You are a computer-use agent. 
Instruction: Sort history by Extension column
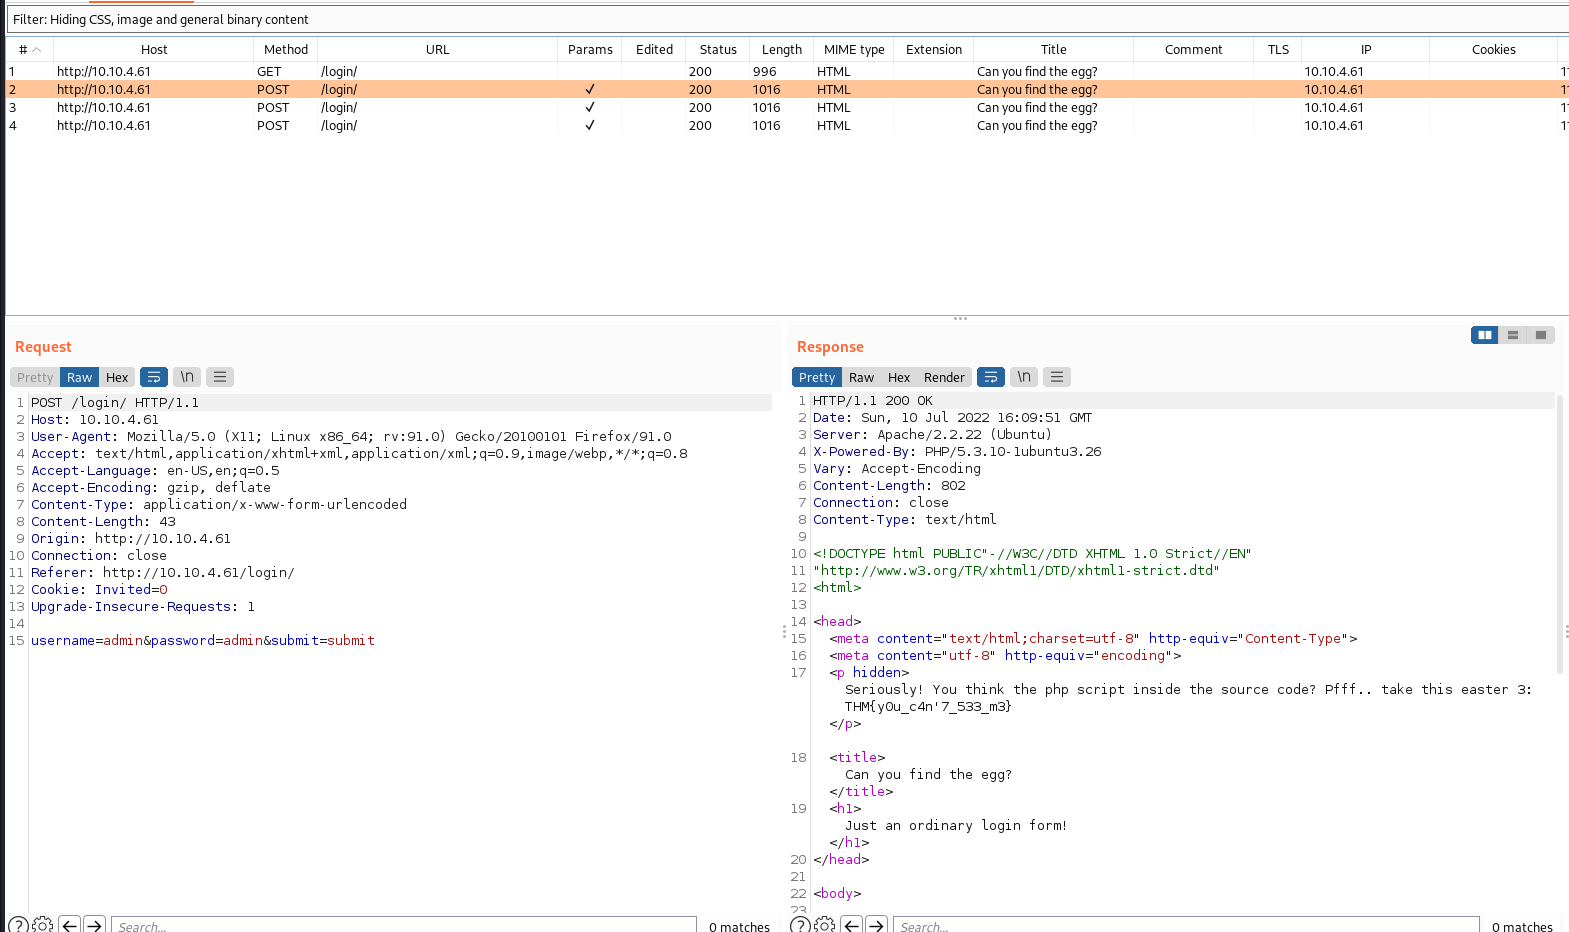coord(934,49)
